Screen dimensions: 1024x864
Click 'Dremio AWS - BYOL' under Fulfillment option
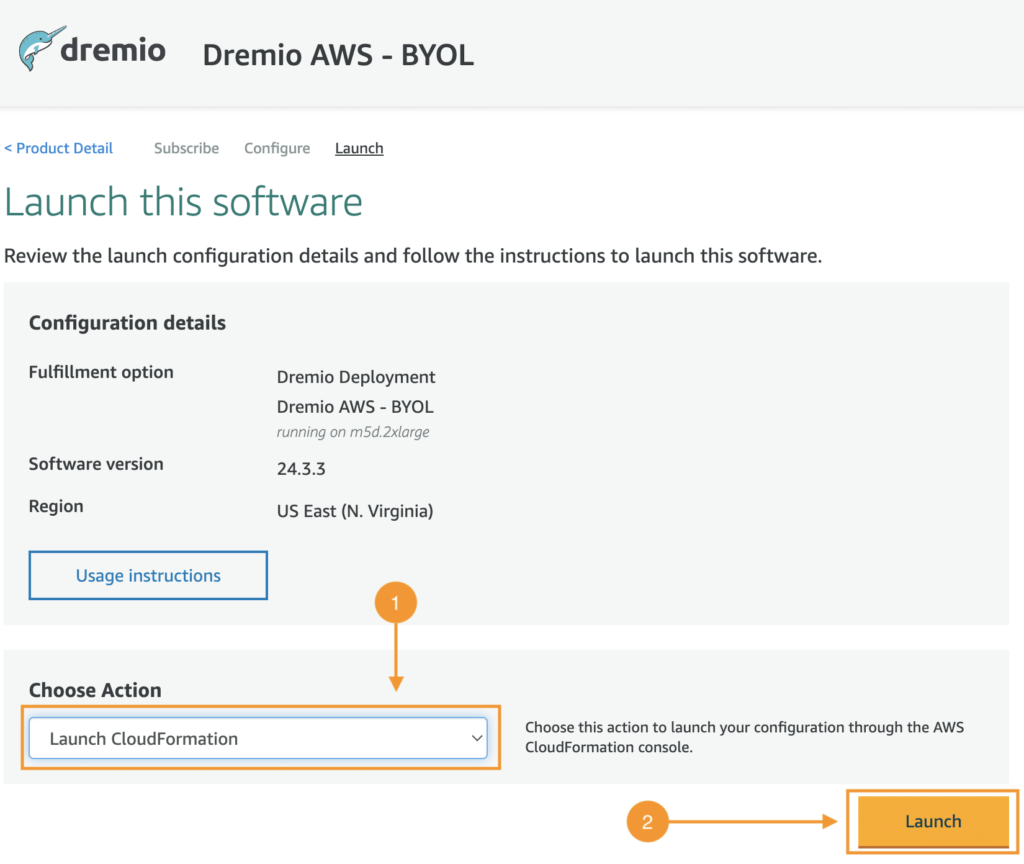point(355,407)
